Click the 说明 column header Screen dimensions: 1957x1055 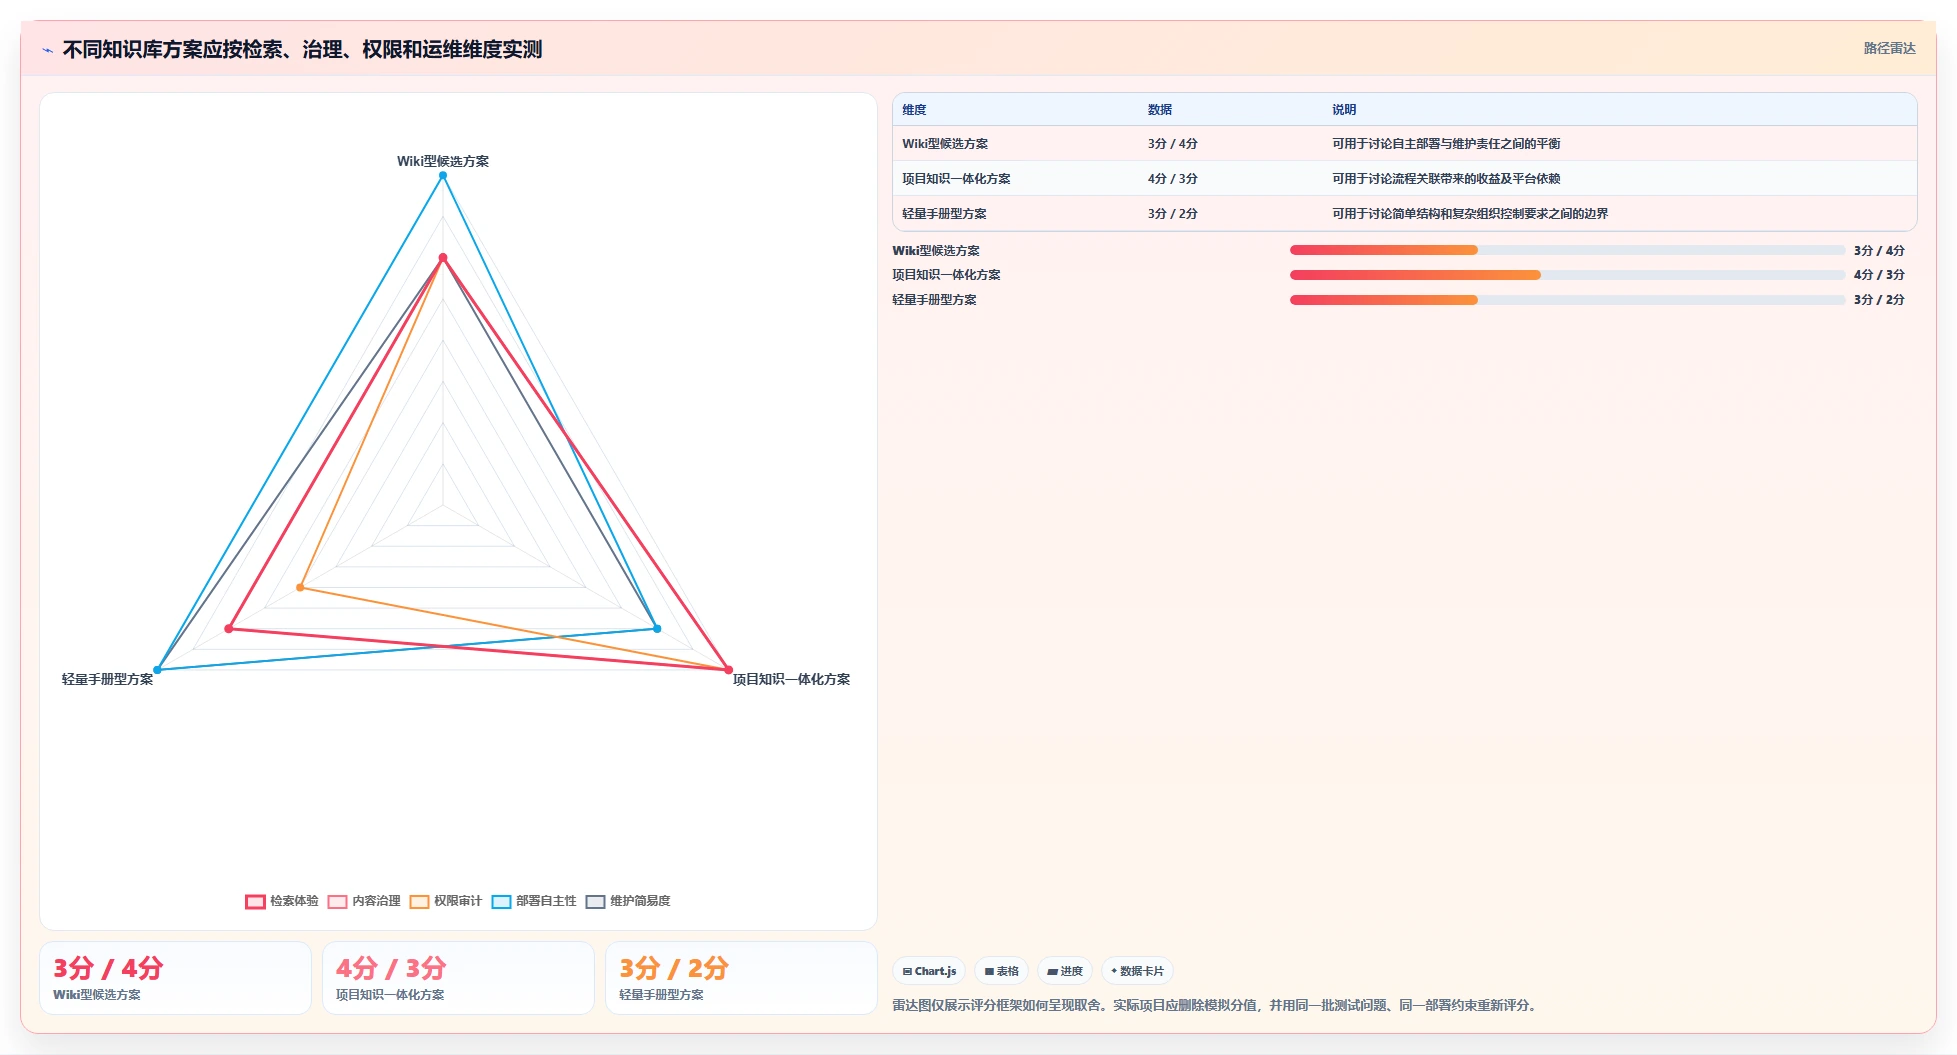tap(1344, 110)
